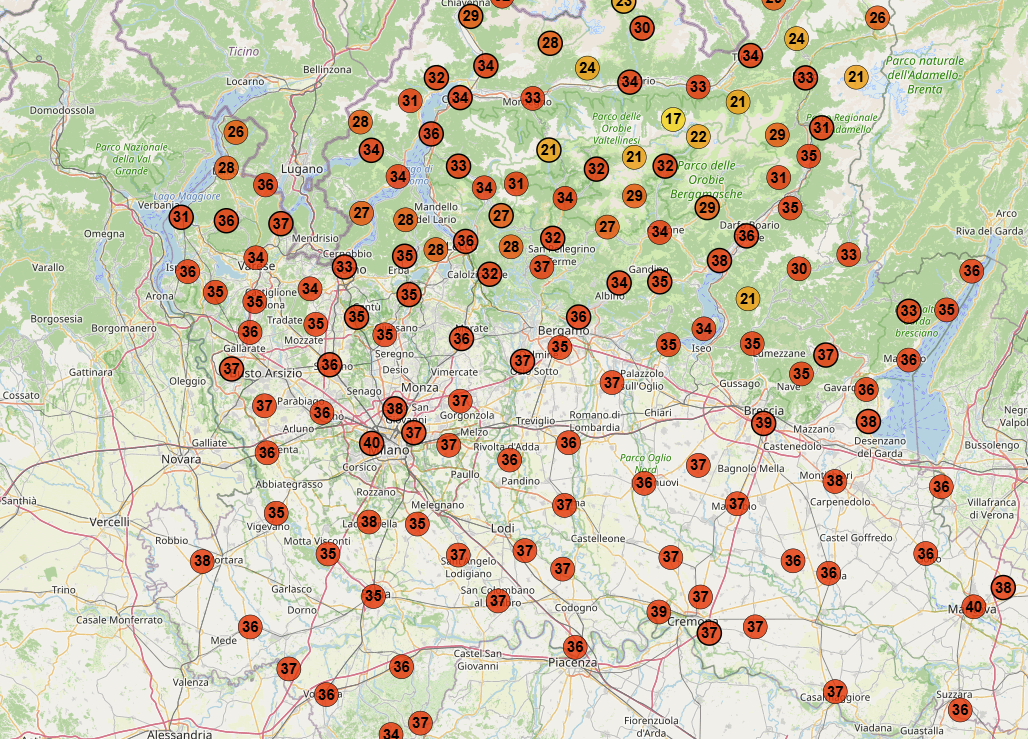
Task: Open the 26 marker near Locarno
Action: tap(235, 132)
